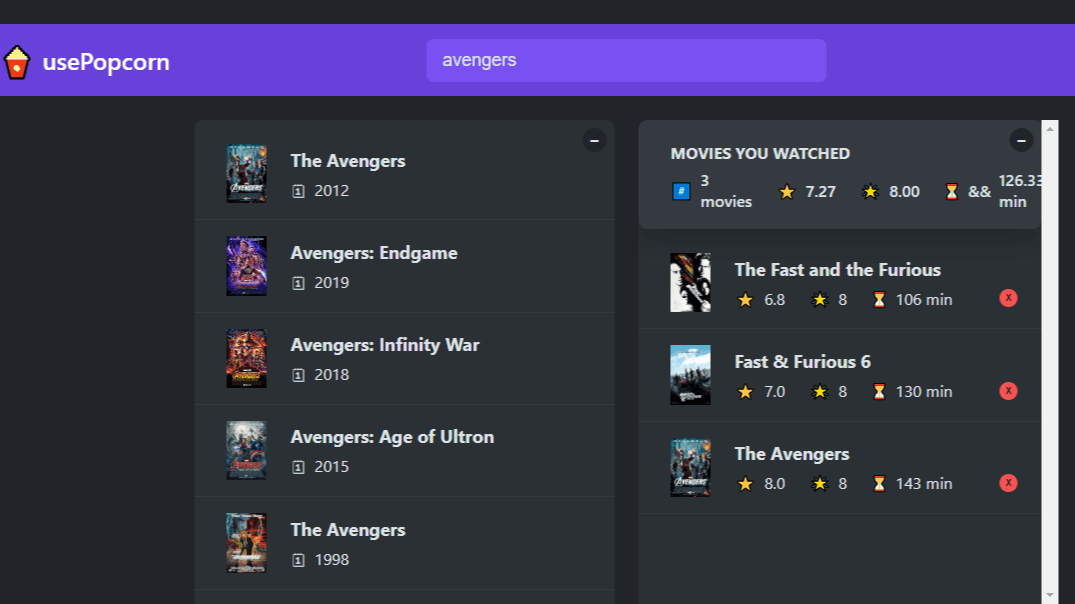Click the popcorn logo icon
This screenshot has width=1075, height=604.
click(16, 62)
